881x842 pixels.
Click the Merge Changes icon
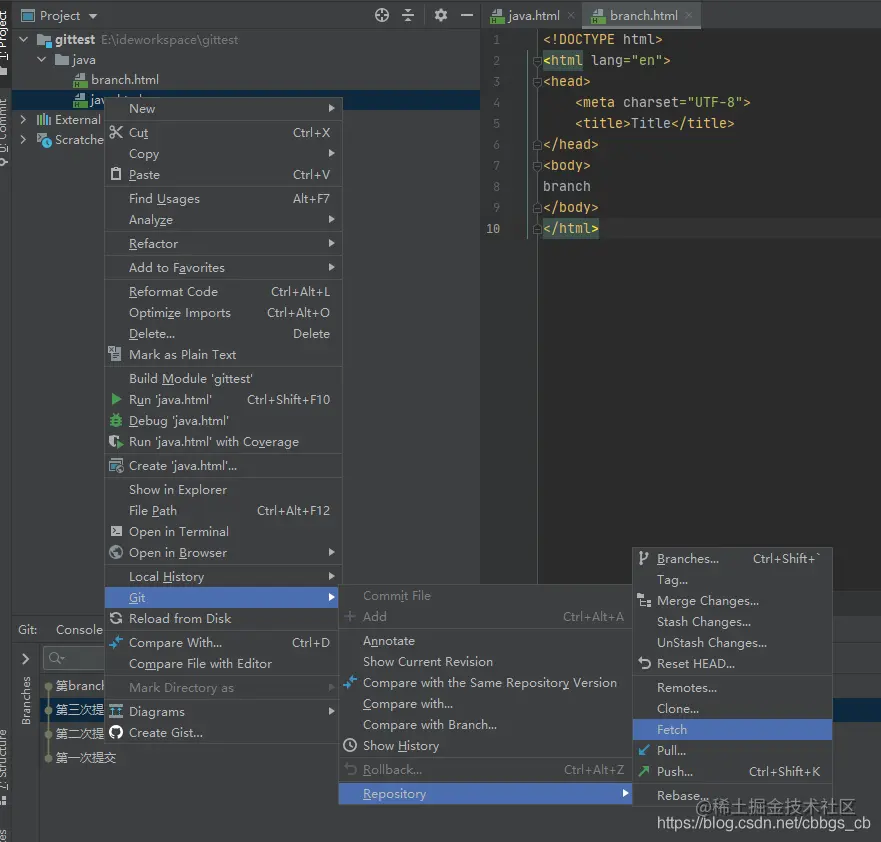pos(644,600)
